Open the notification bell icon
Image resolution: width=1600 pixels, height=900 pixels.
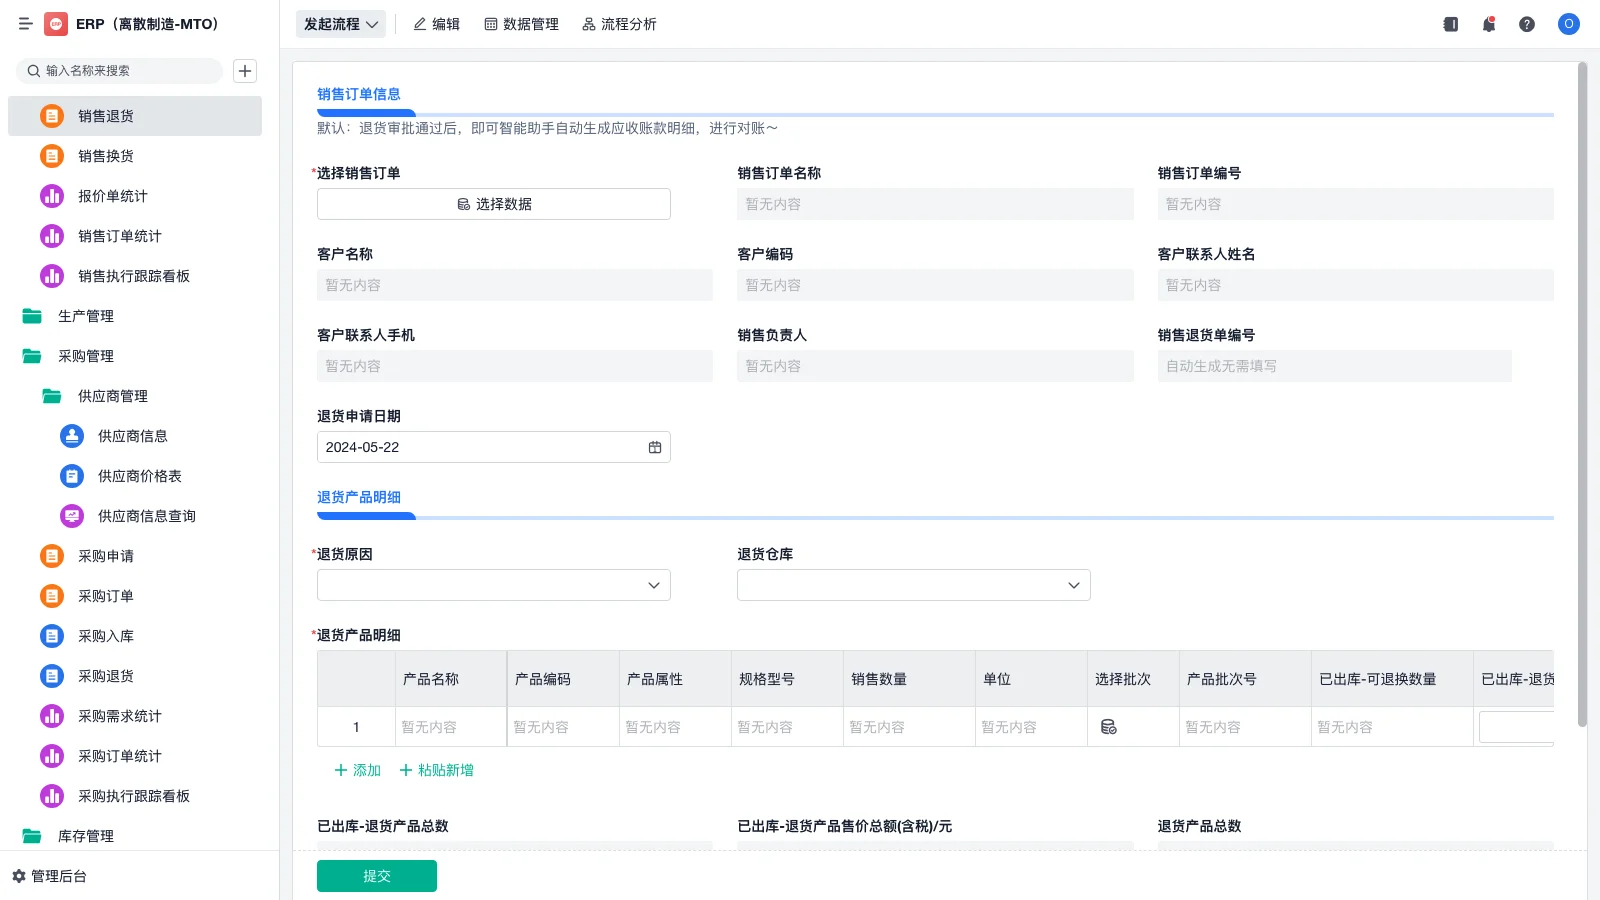(1488, 24)
